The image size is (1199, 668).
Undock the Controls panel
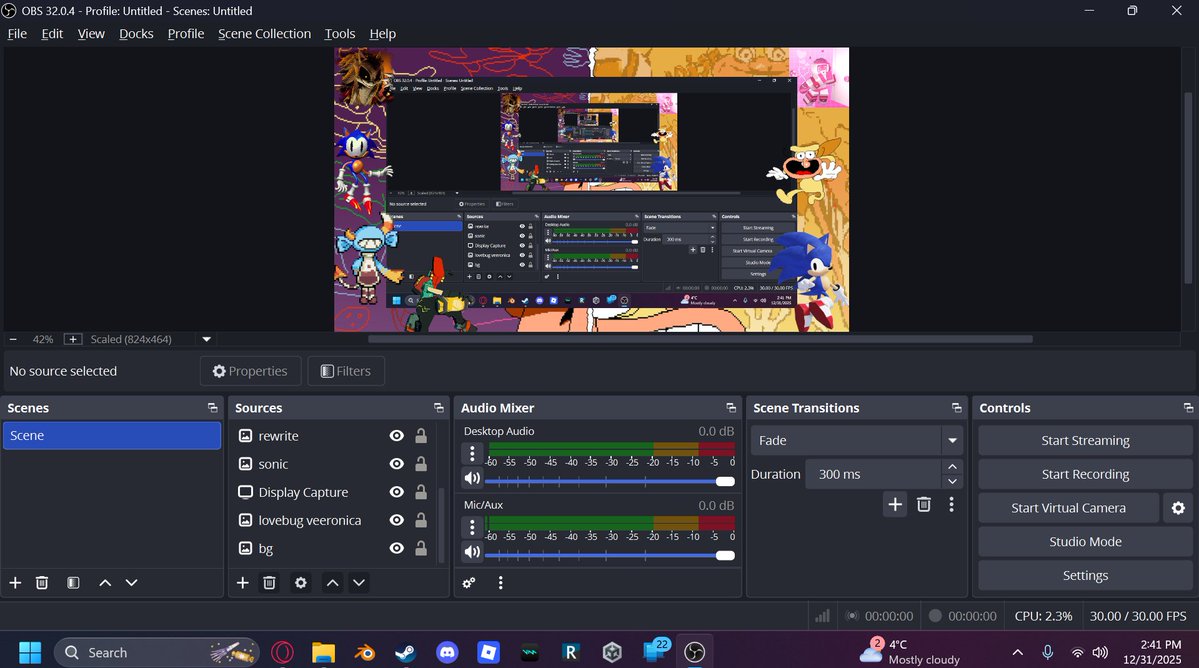click(x=1188, y=407)
